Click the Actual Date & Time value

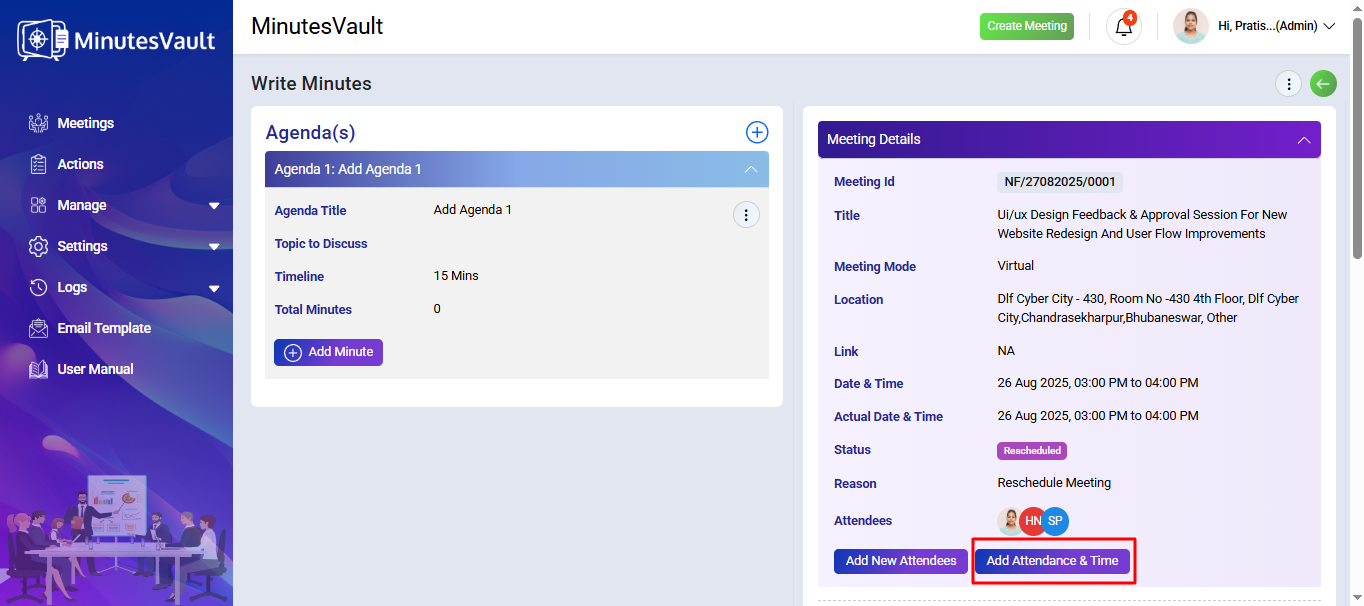[1098, 416]
